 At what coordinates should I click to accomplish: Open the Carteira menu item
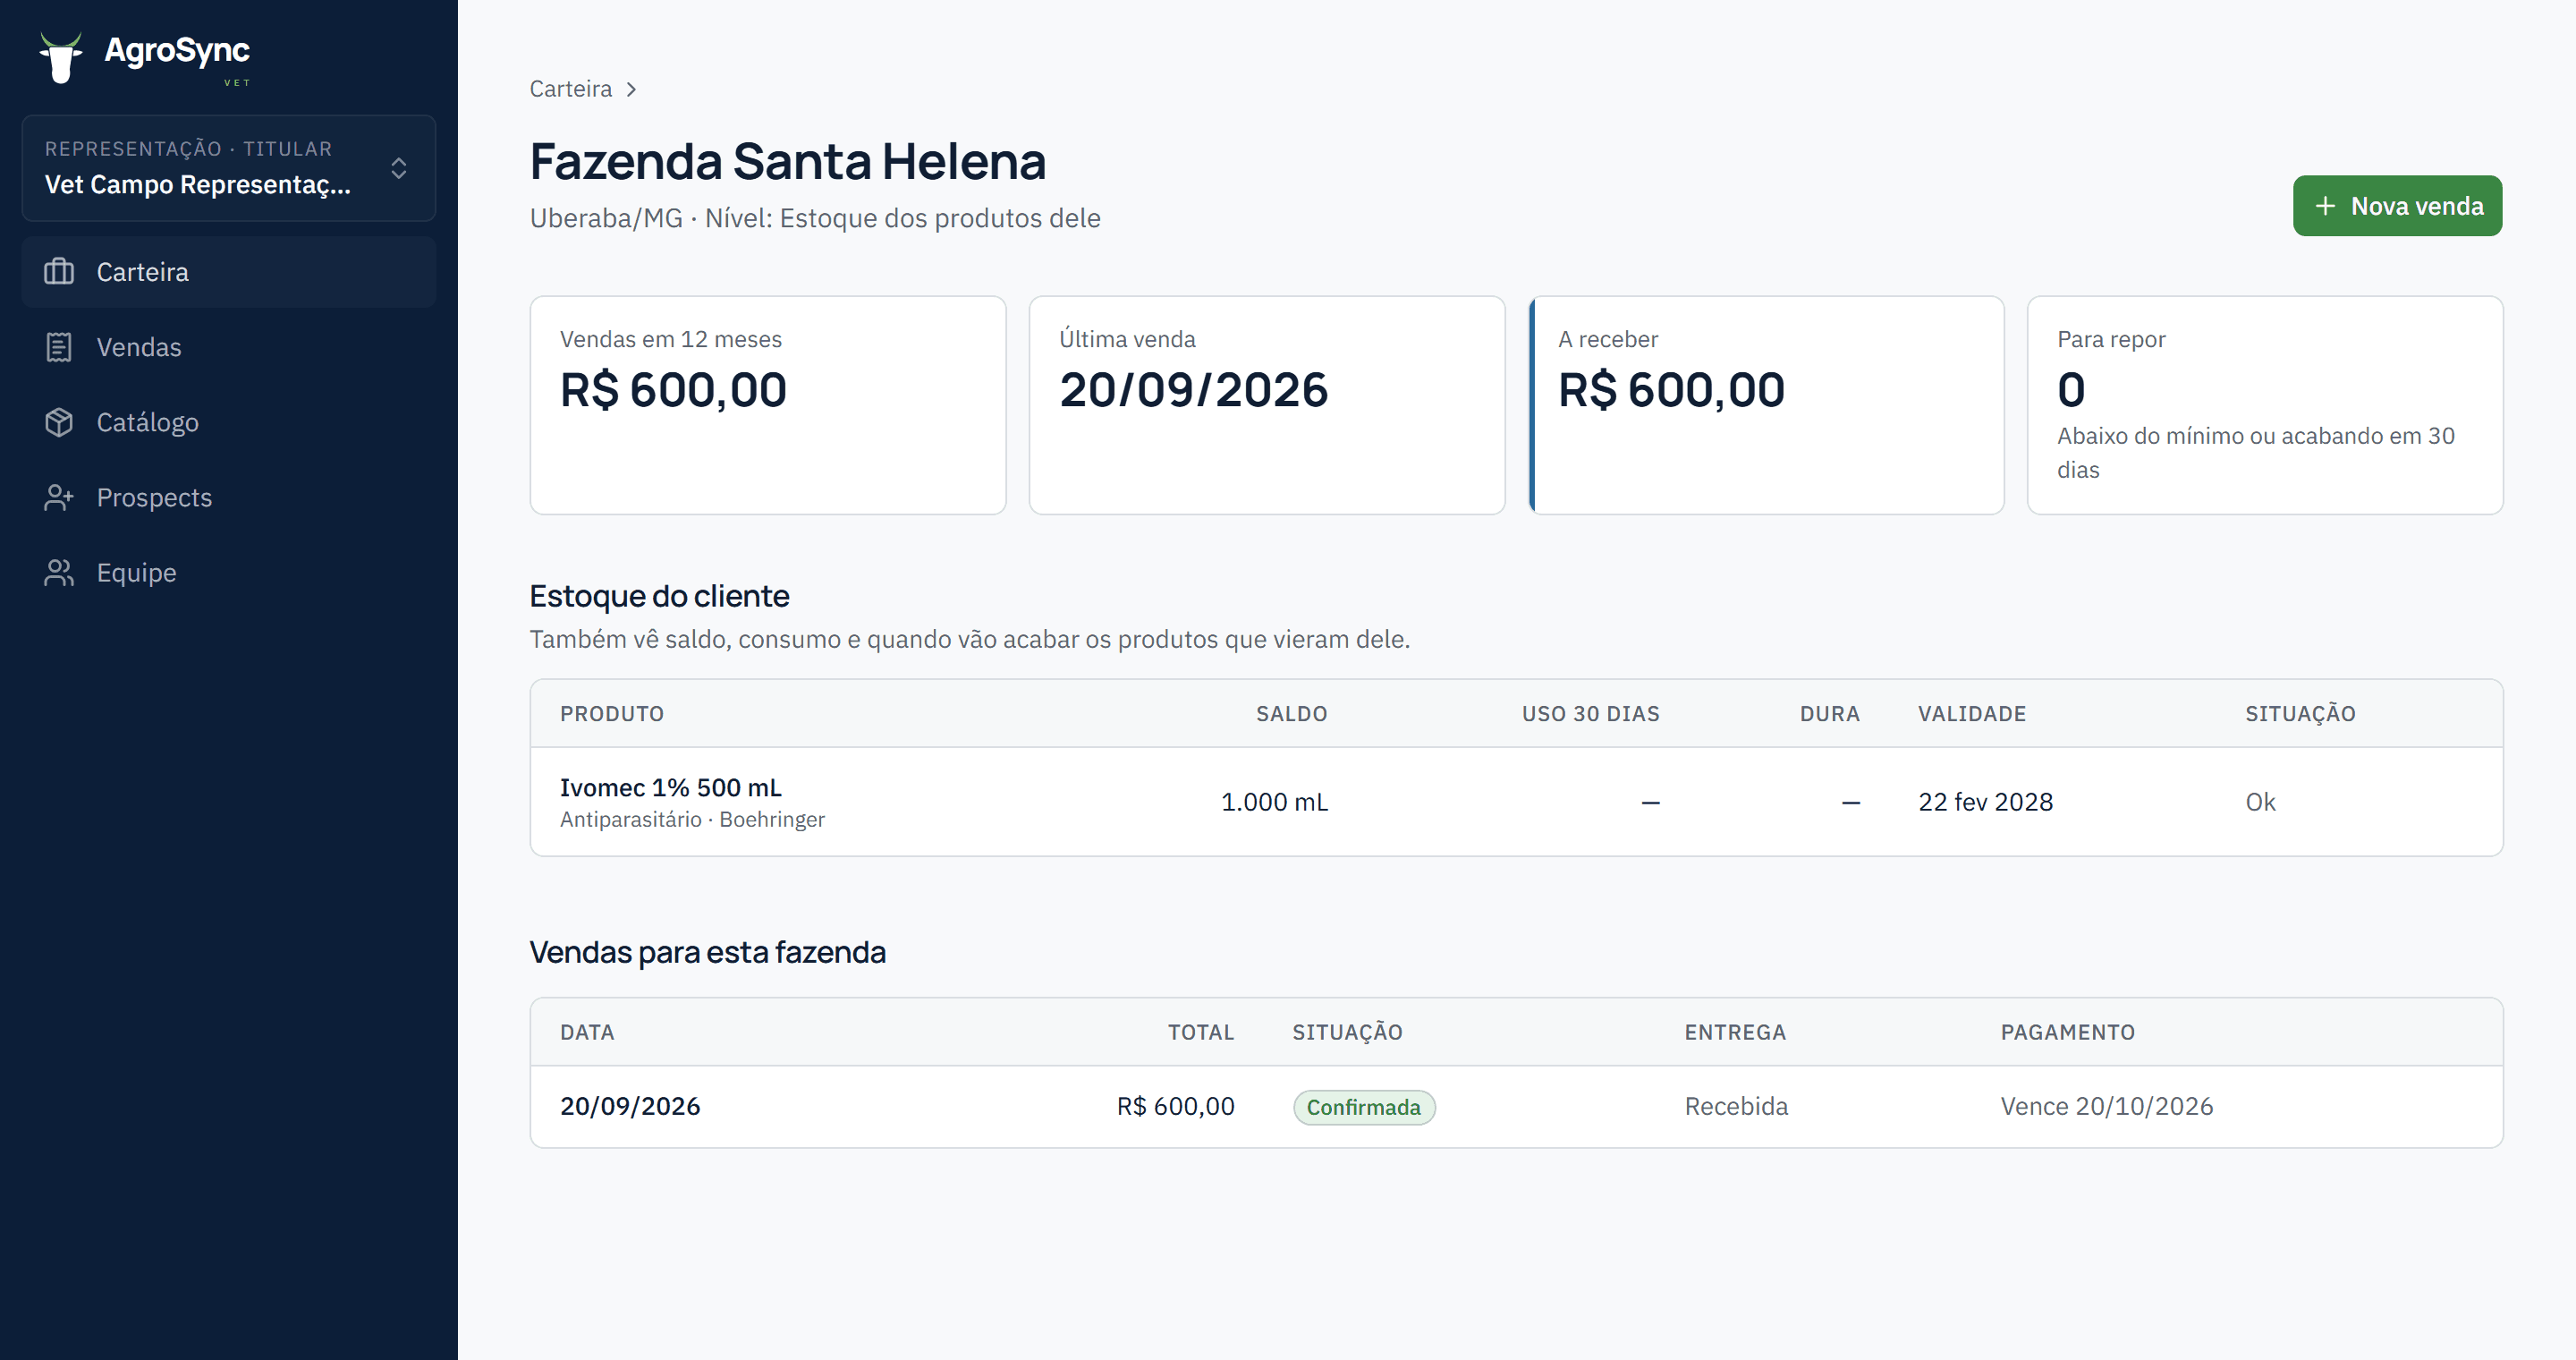pos(229,272)
